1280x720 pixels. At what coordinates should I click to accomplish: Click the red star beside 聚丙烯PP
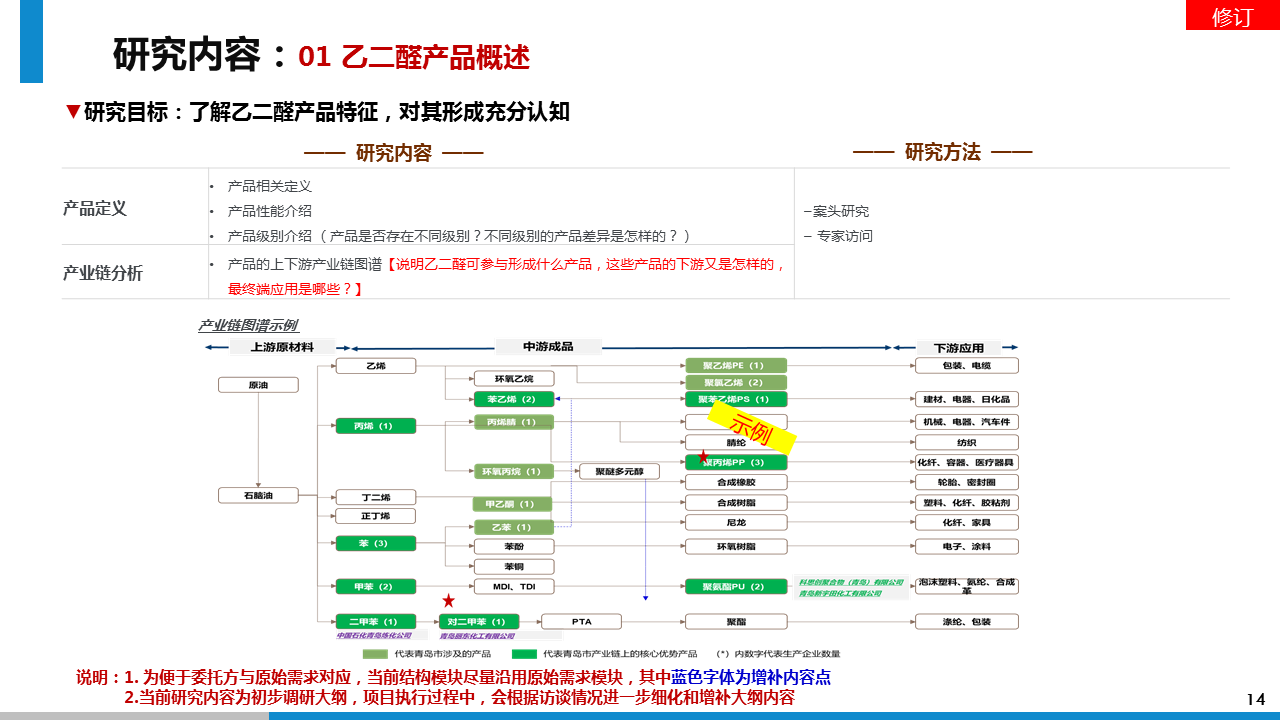tap(703, 456)
